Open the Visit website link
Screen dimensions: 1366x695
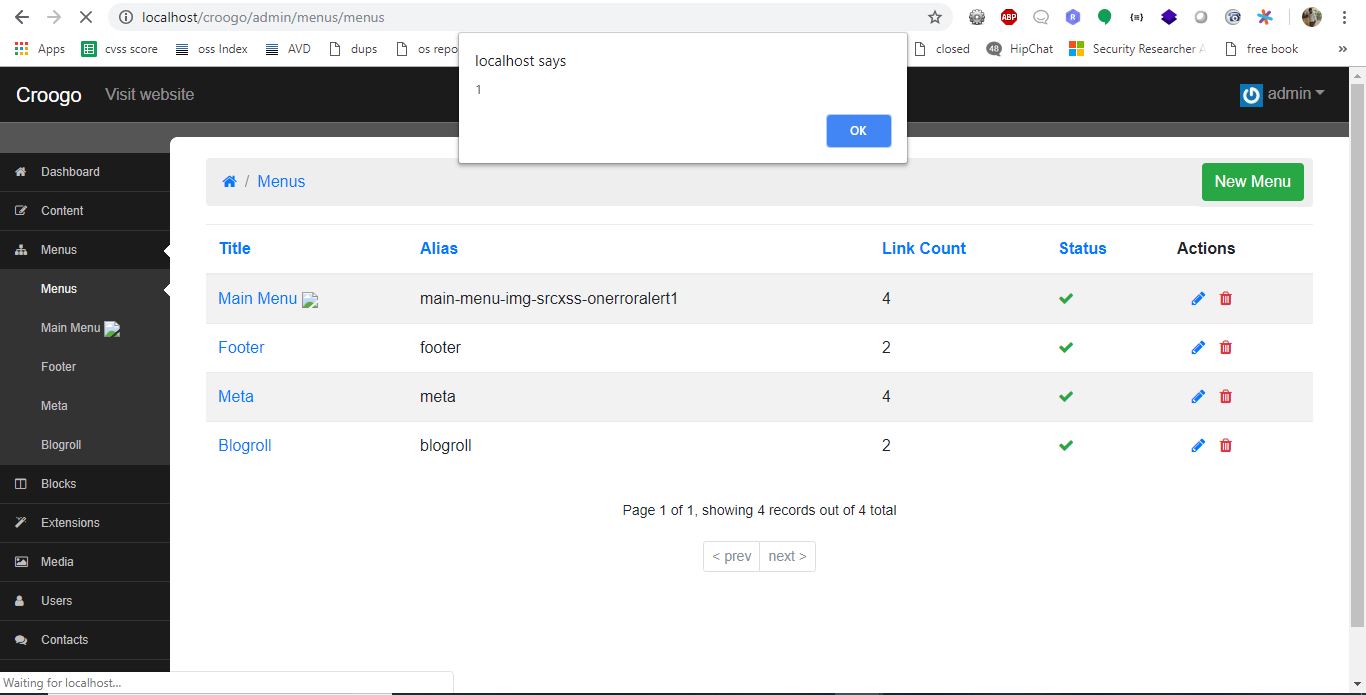150,95
